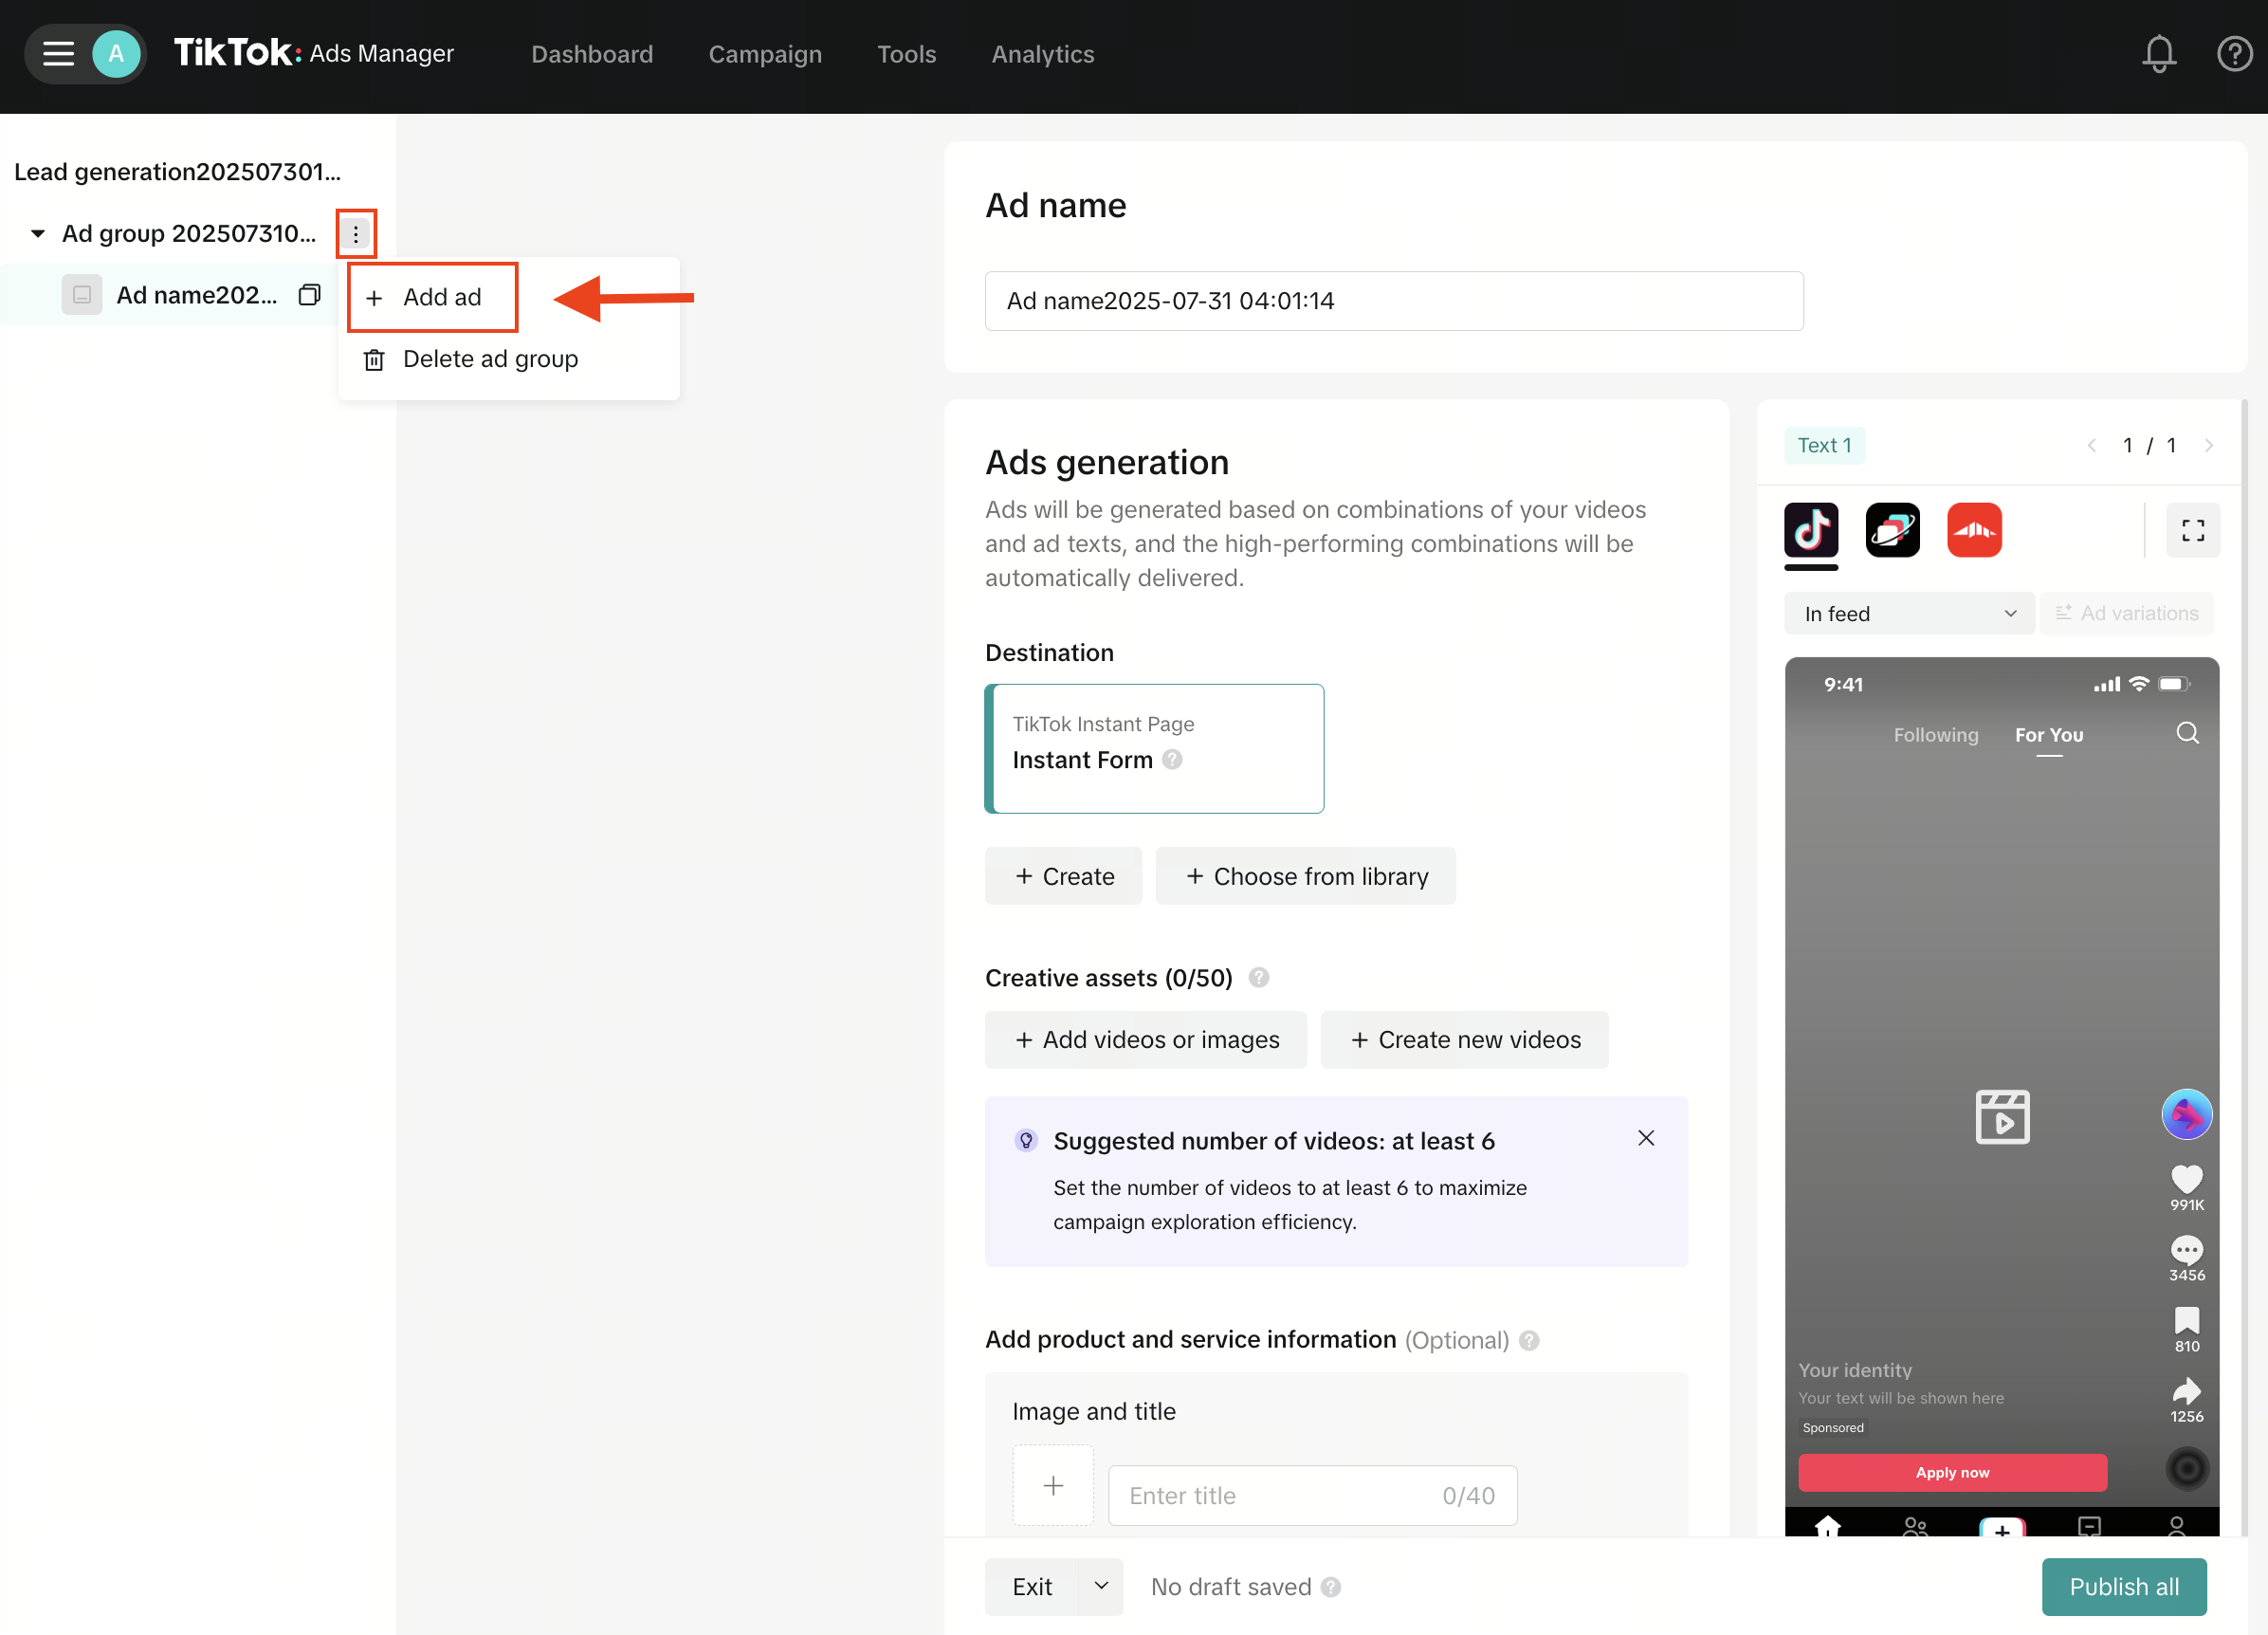Click the Ad name input field

pos(1393,300)
